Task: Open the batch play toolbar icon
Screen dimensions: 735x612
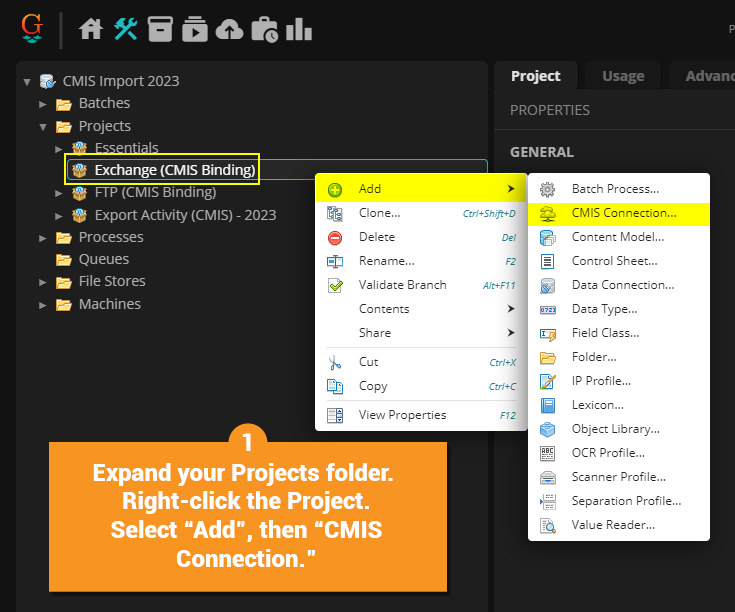Action: [x=195, y=29]
